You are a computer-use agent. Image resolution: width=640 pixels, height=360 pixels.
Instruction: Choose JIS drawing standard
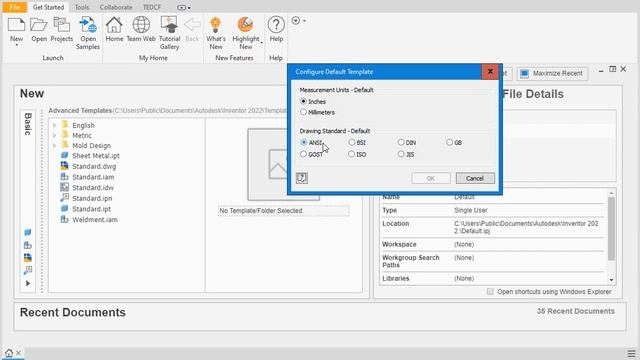401,154
